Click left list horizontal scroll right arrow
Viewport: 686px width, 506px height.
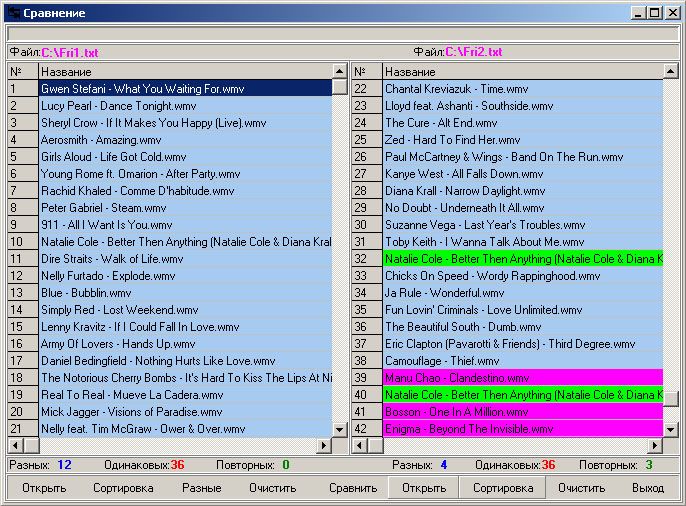[x=324, y=446]
